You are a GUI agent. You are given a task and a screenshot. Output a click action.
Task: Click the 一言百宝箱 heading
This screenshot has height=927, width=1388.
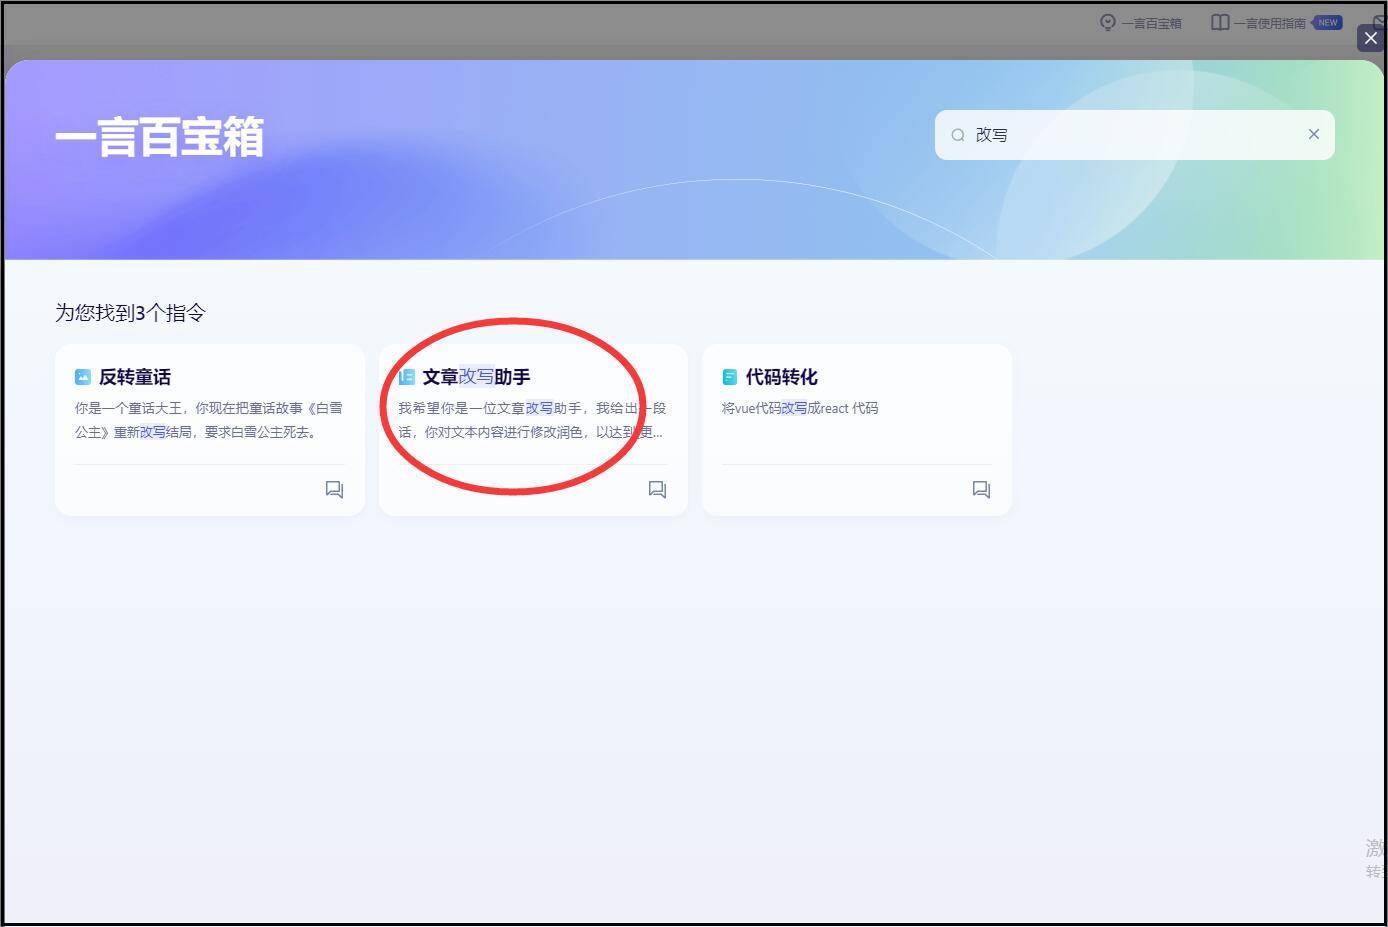[159, 137]
